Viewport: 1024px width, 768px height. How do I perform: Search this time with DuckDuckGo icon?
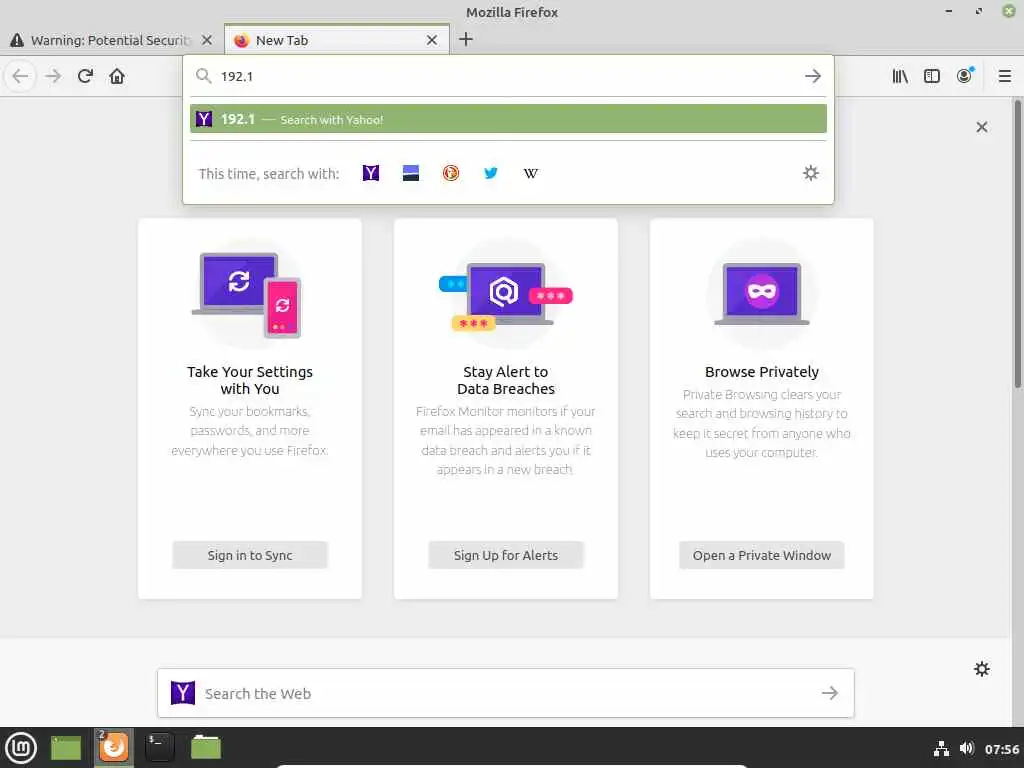point(451,173)
